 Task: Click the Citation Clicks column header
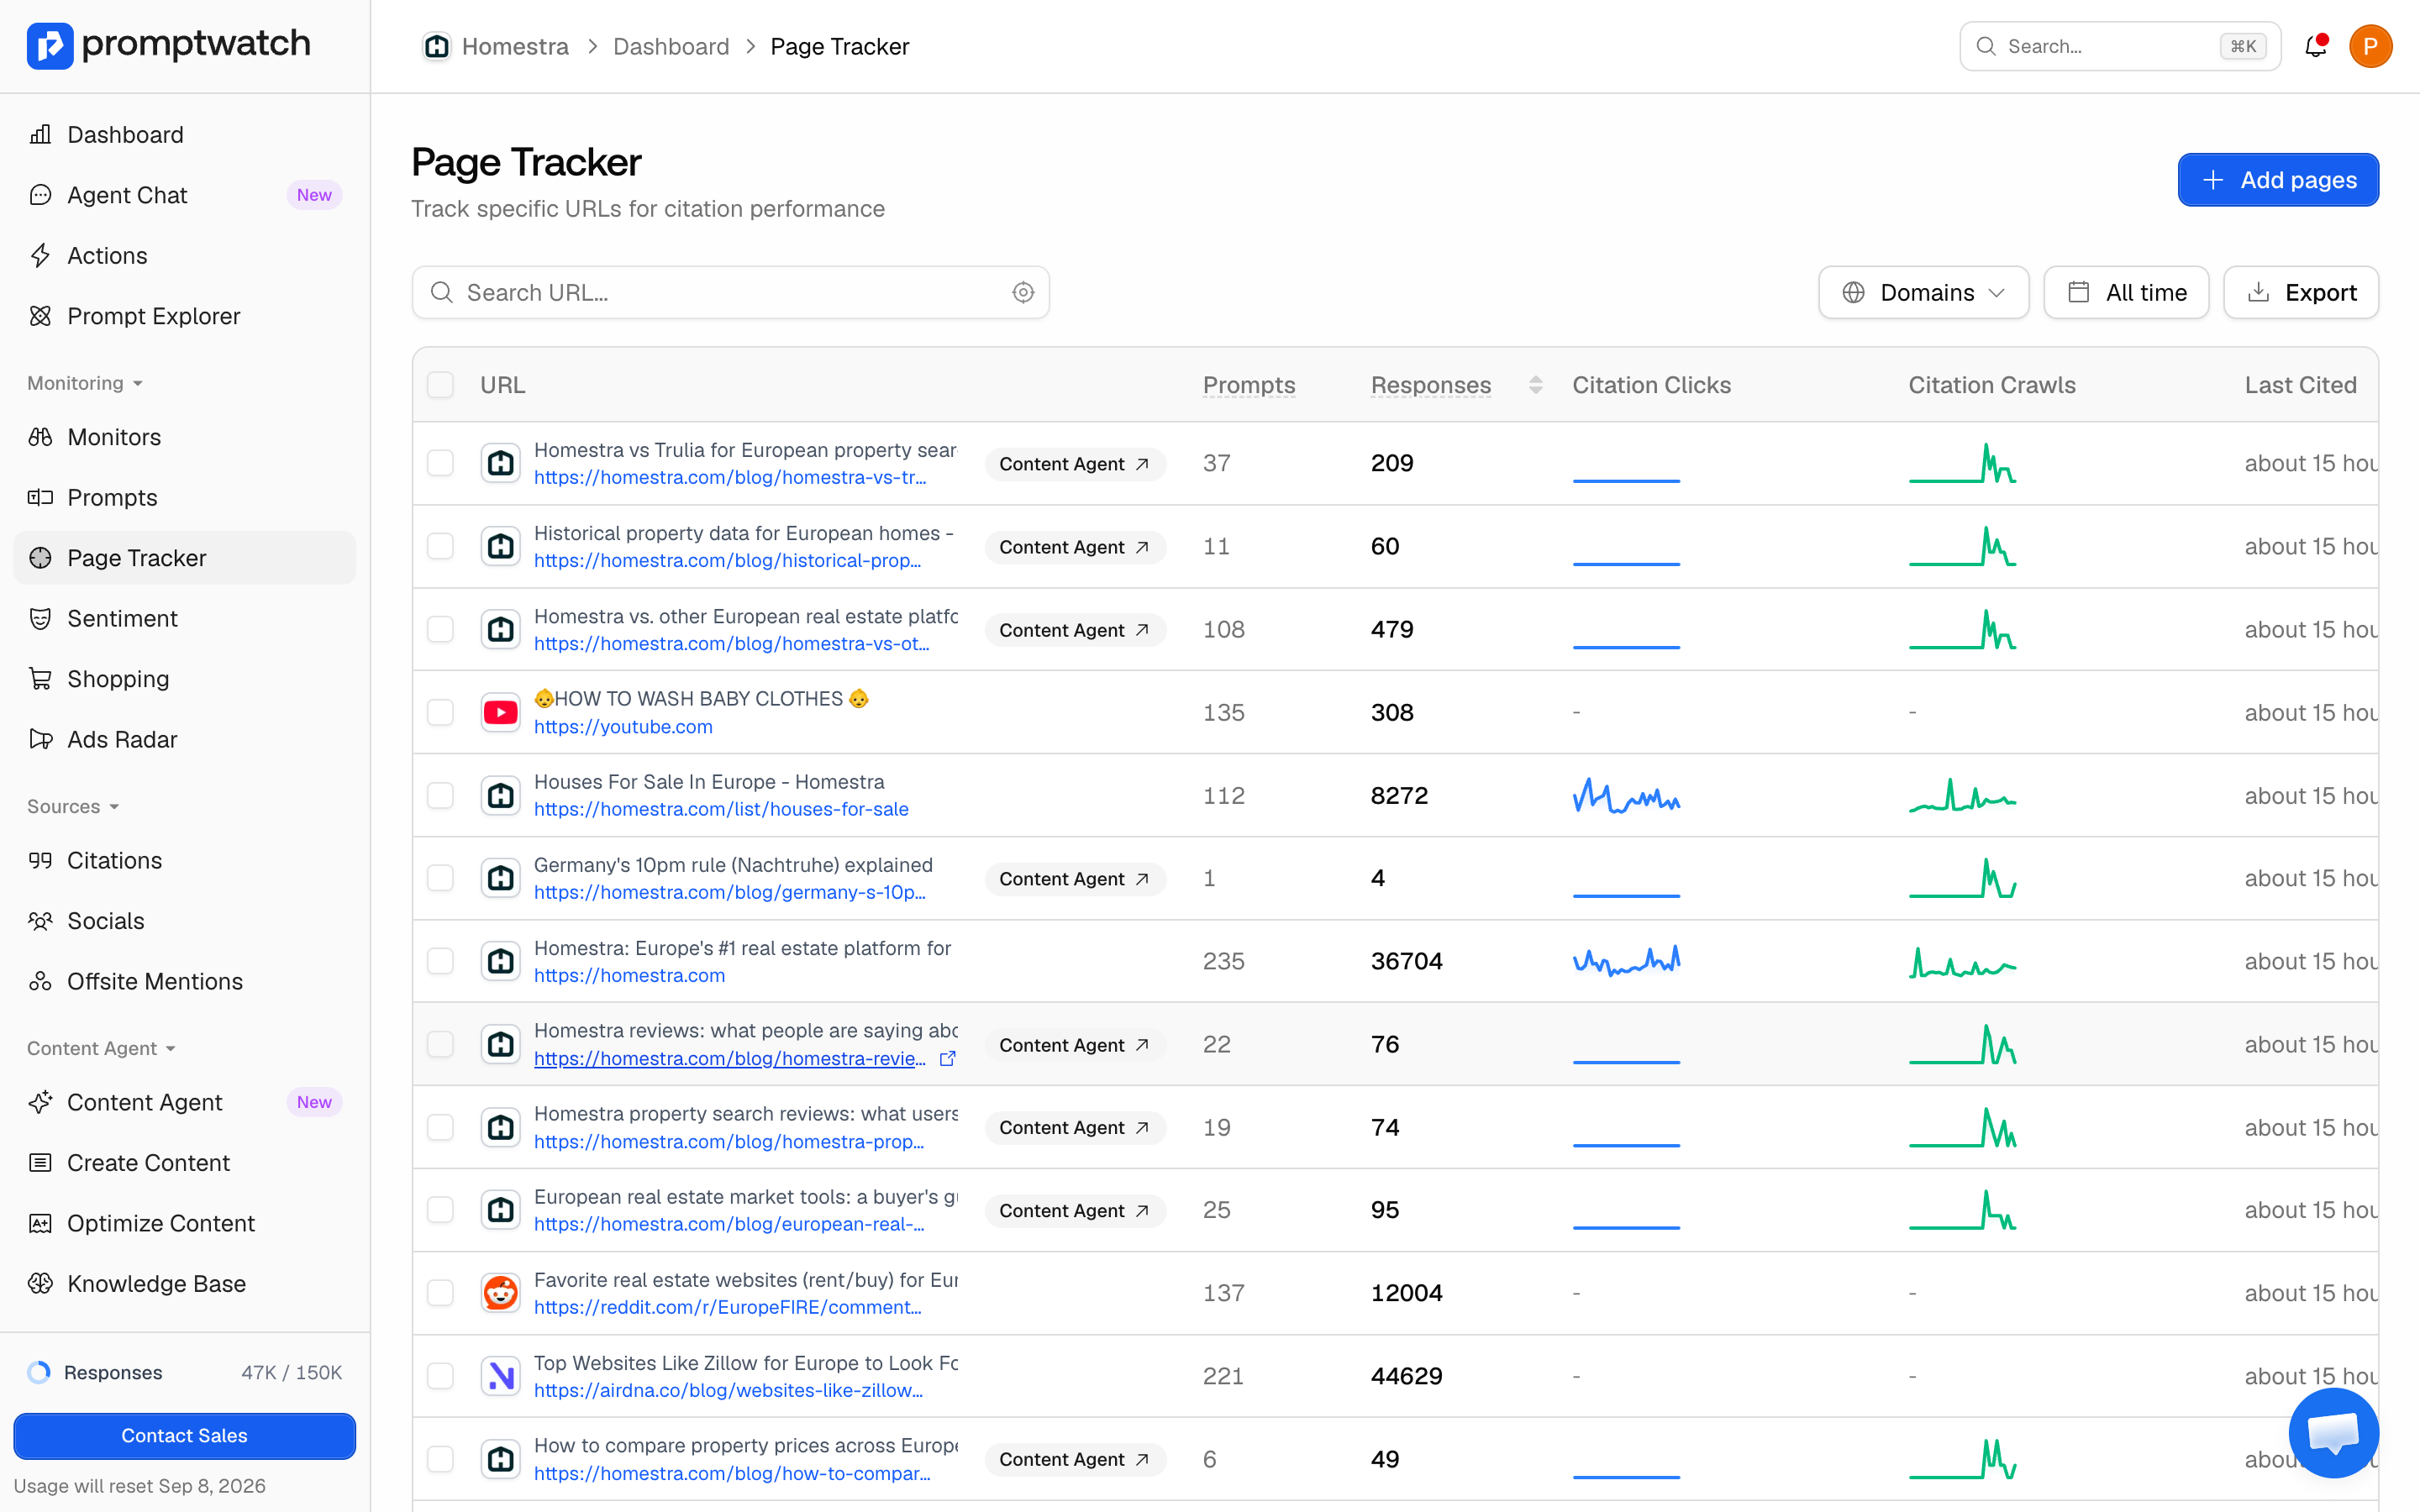click(x=1651, y=385)
